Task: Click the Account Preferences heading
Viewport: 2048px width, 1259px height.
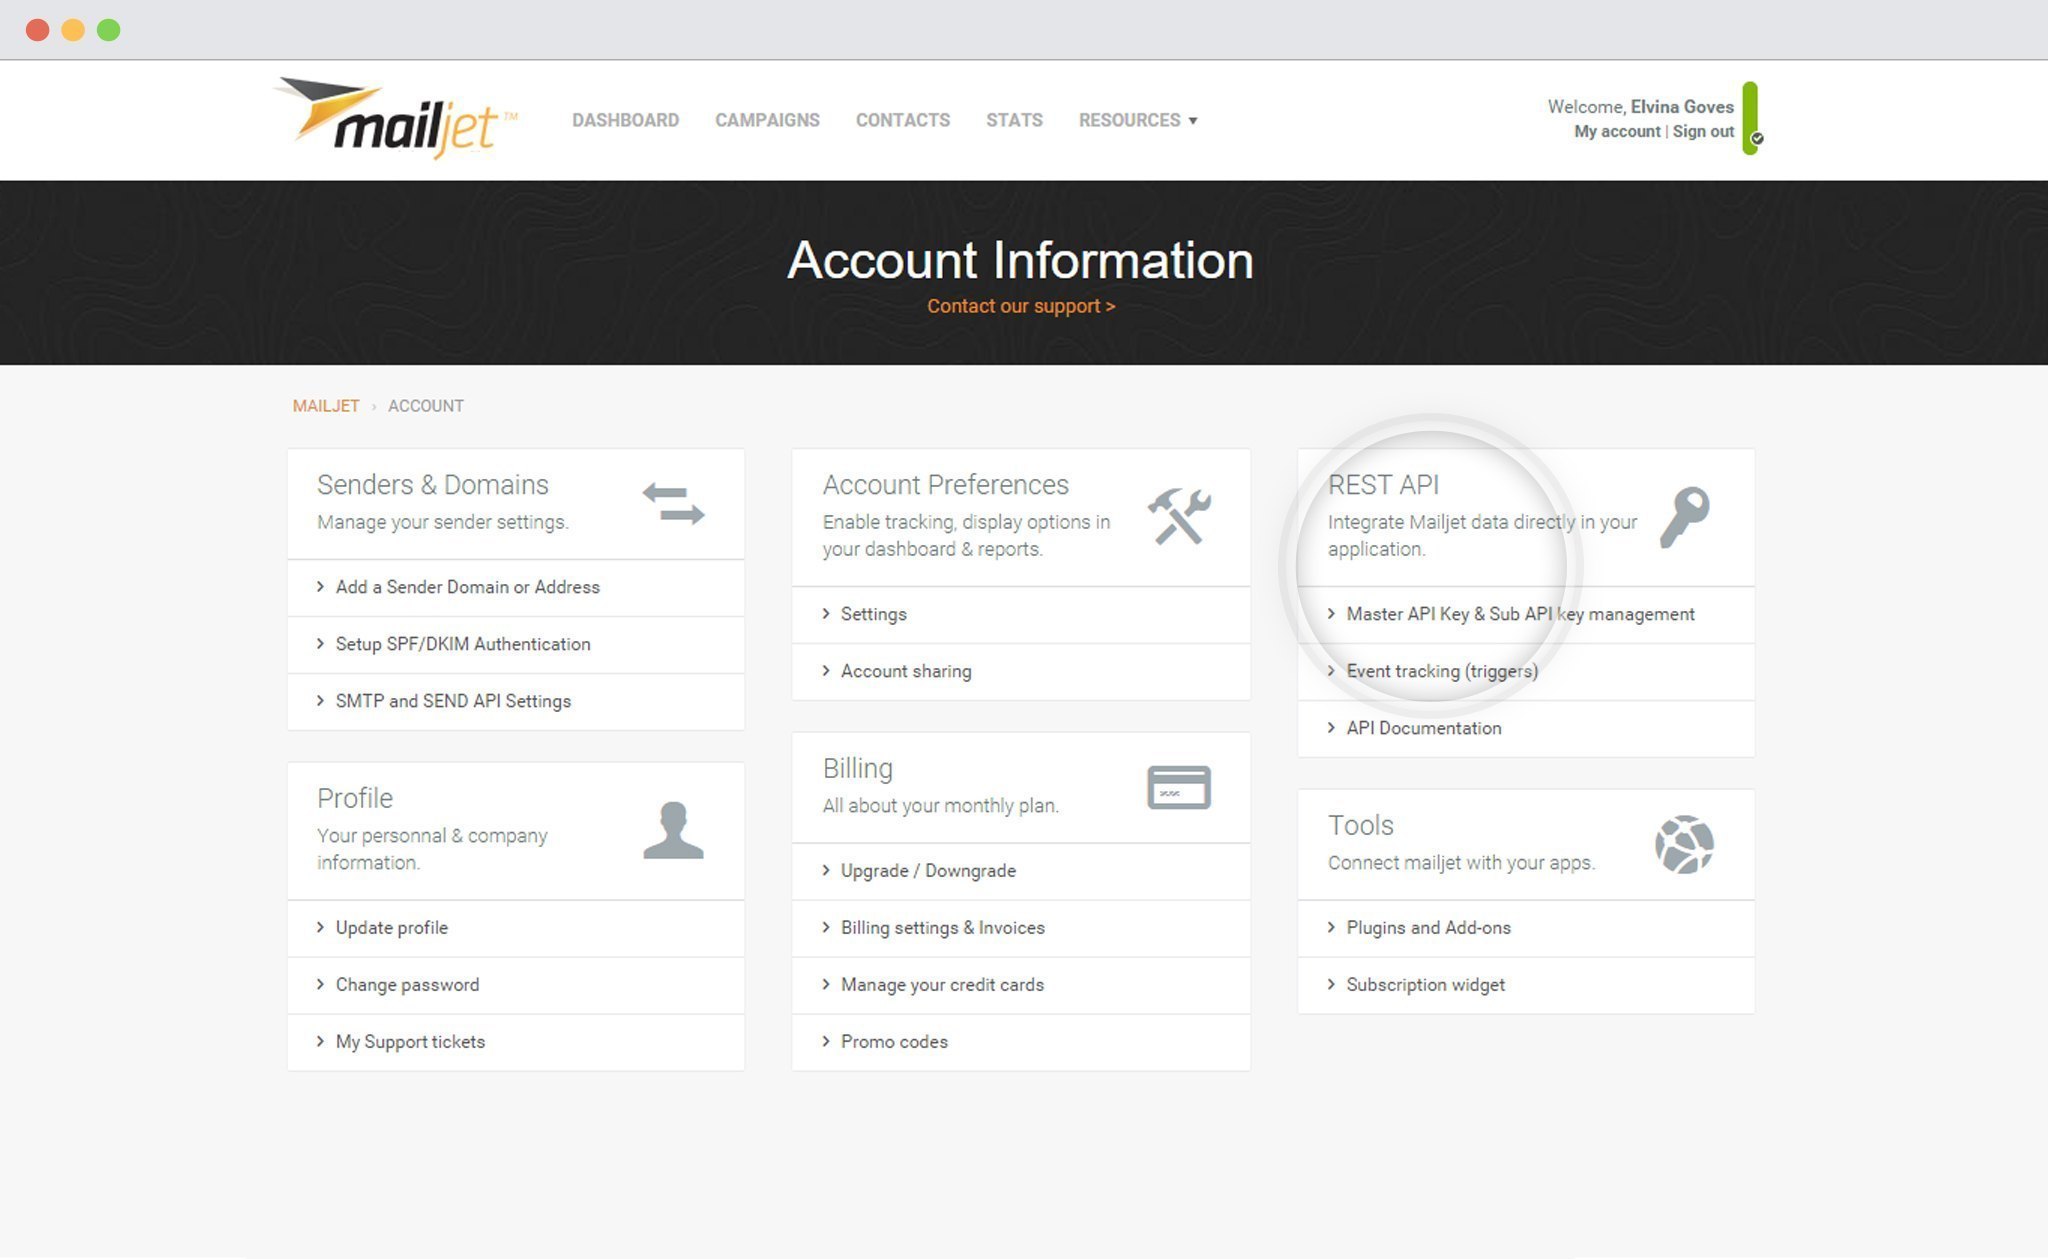Action: [946, 485]
